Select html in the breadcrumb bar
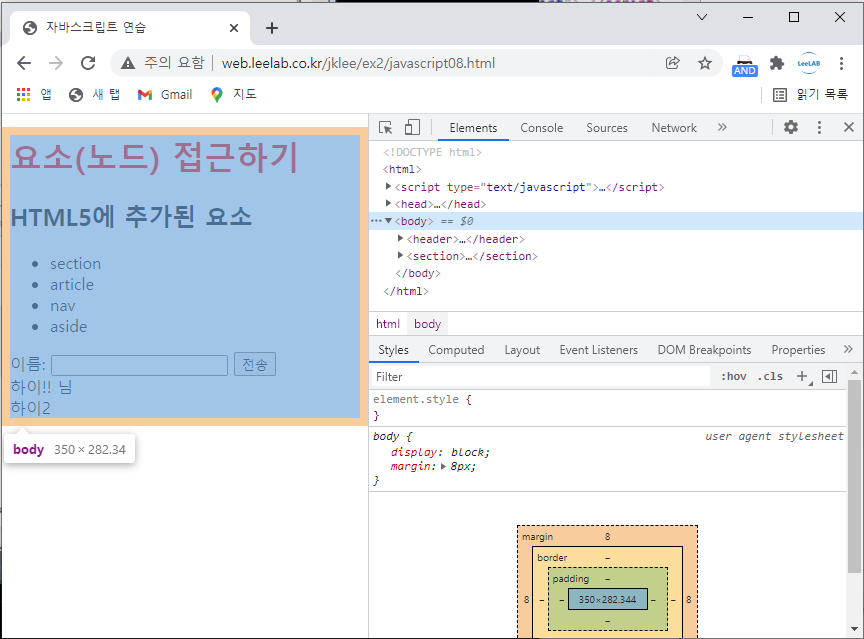864x639 pixels. tap(388, 324)
